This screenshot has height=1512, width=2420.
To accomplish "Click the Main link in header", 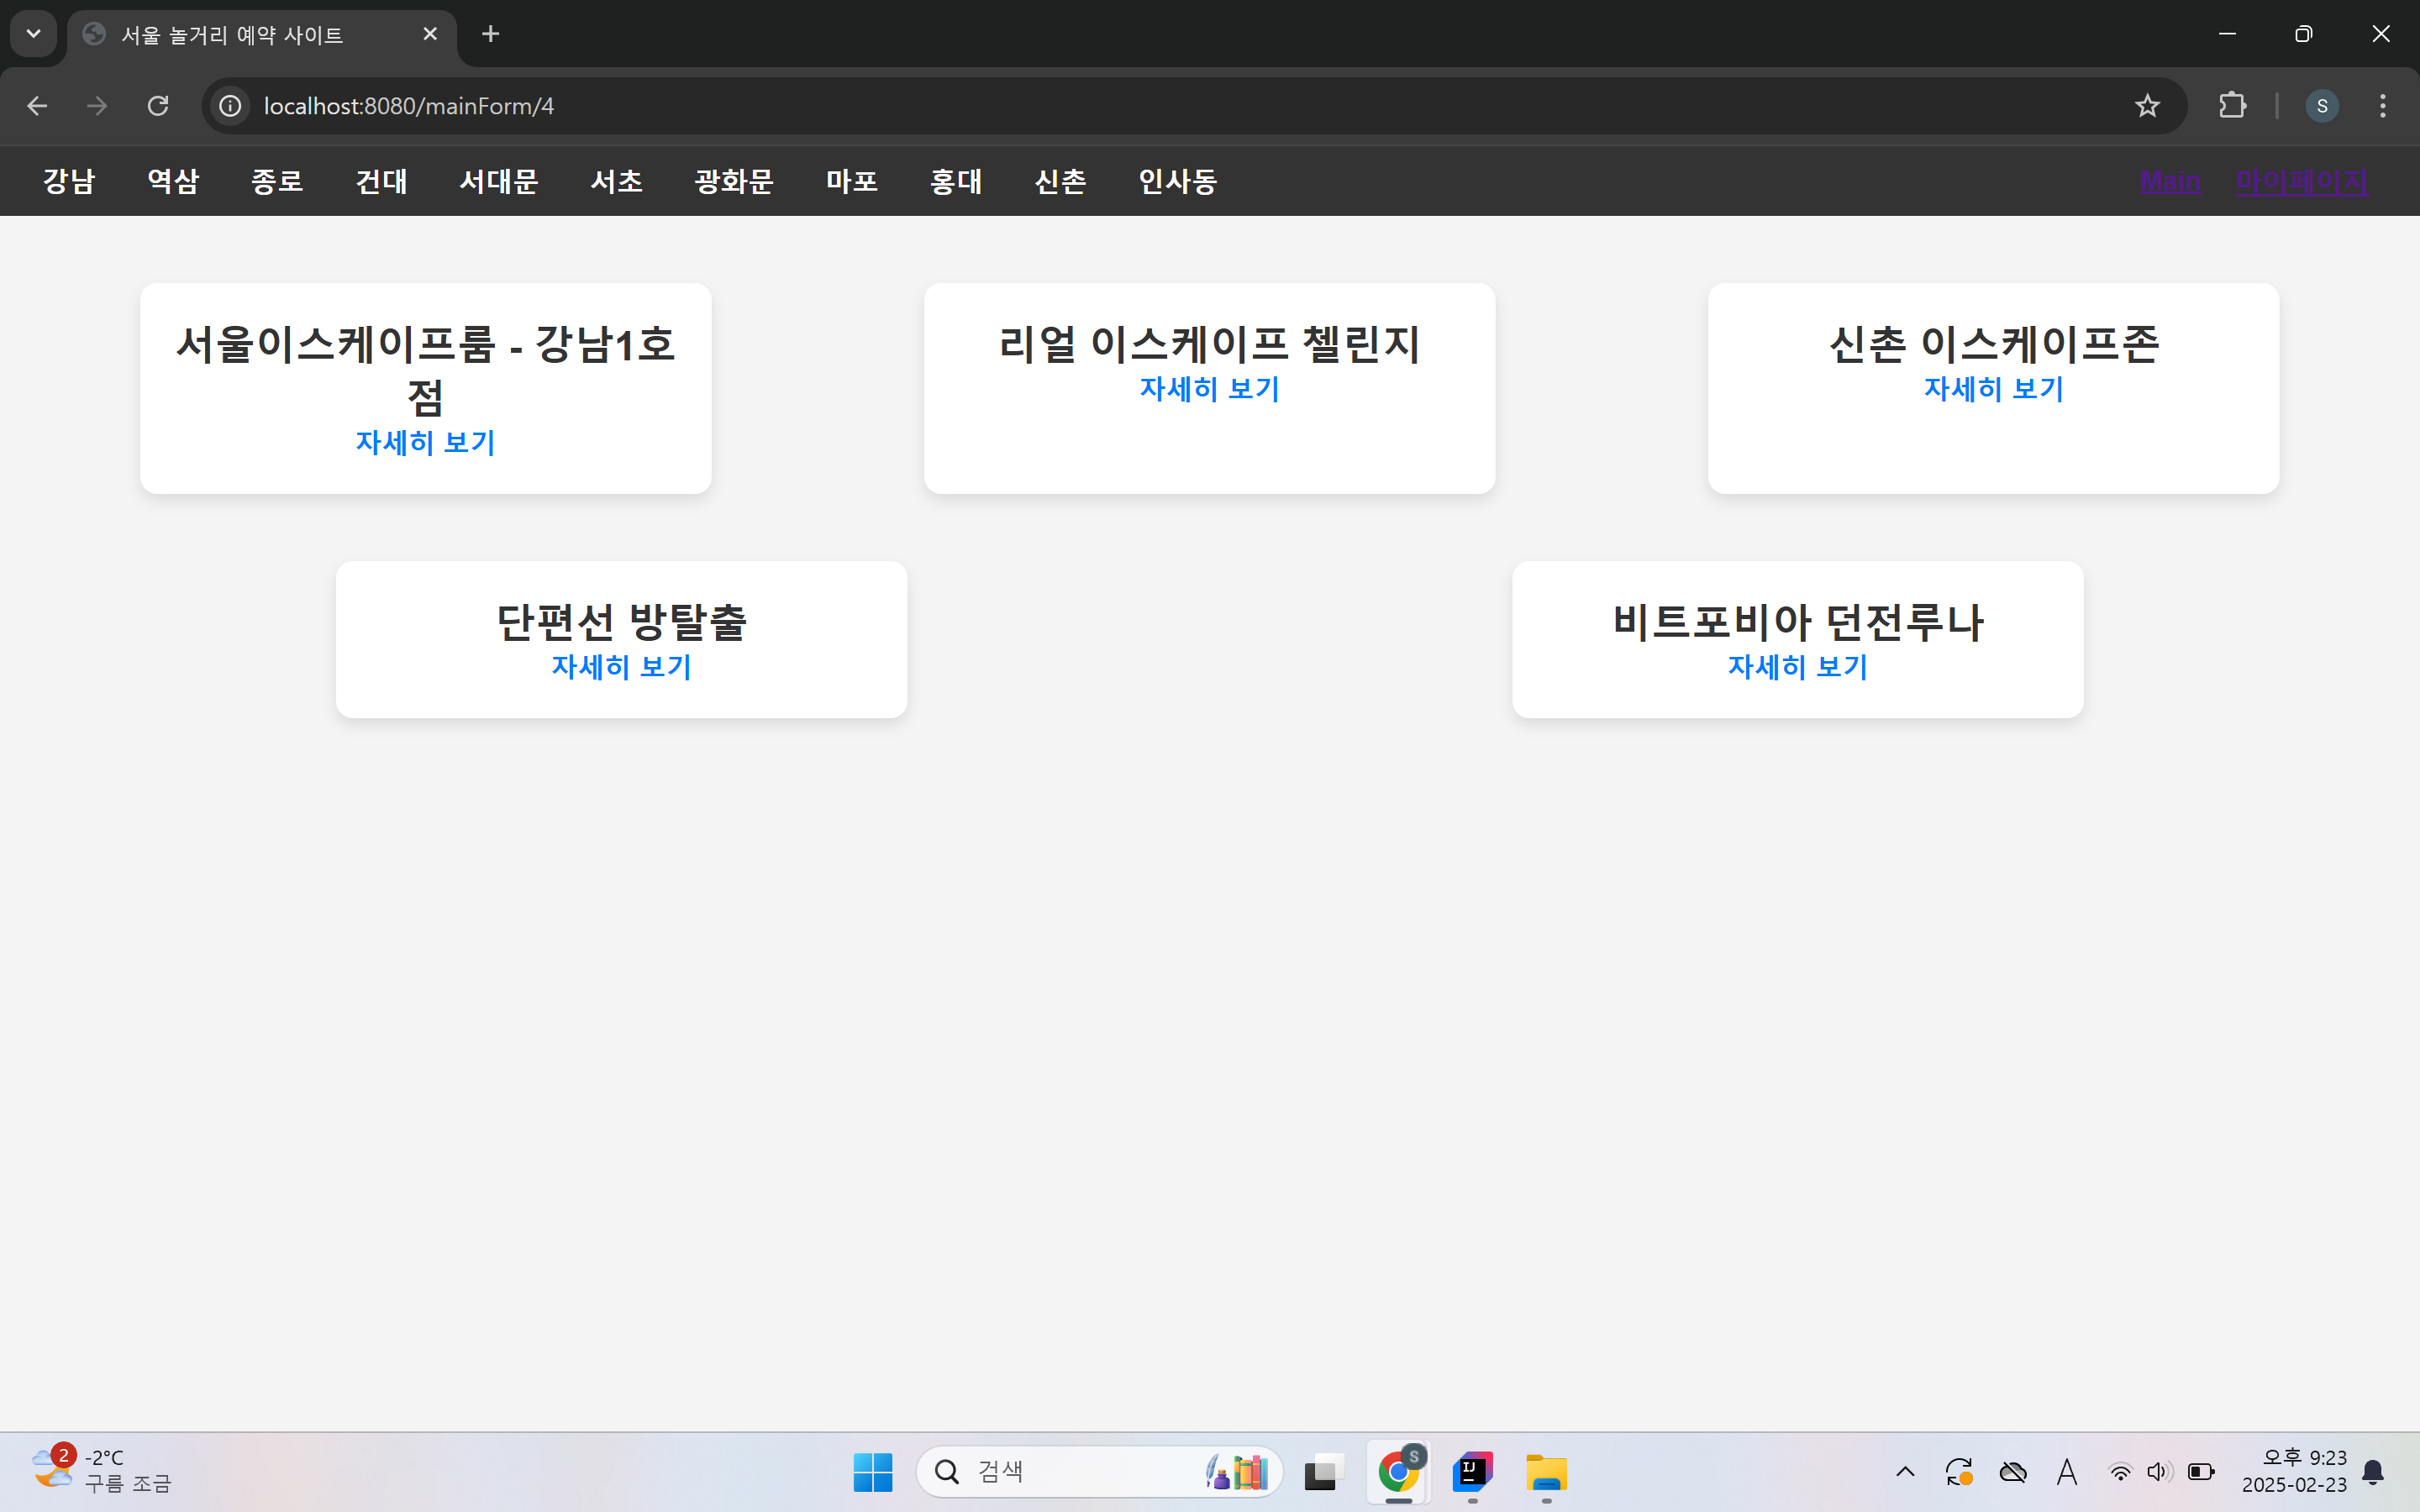I will coord(2170,181).
